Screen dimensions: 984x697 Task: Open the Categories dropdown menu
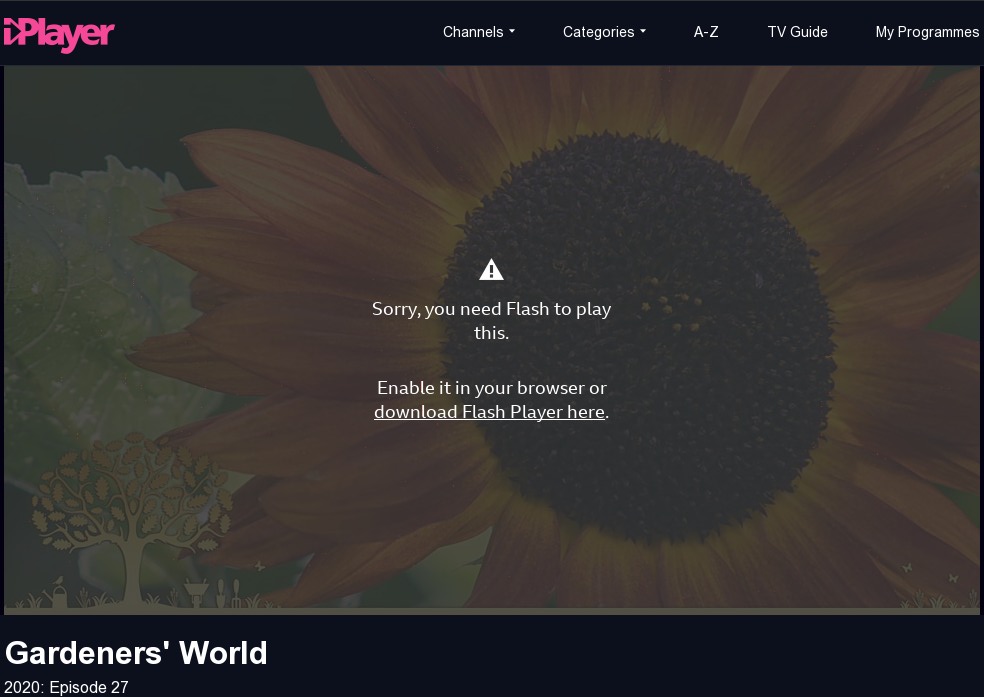tap(604, 32)
